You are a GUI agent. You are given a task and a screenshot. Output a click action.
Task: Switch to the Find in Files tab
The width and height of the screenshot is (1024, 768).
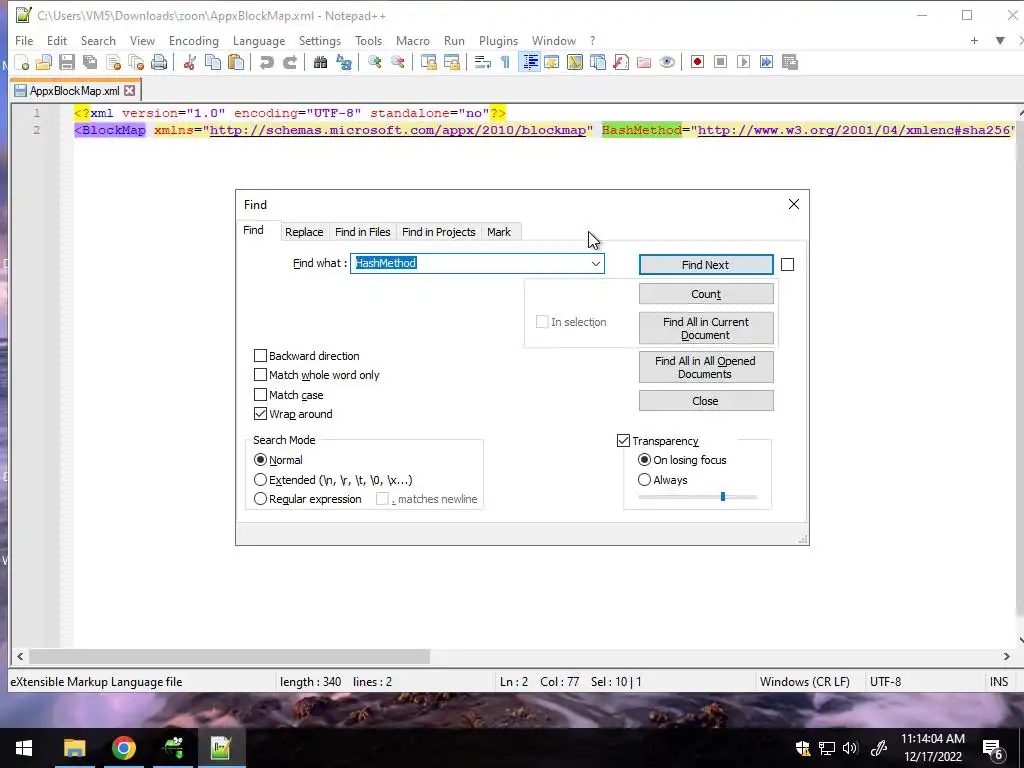(362, 232)
